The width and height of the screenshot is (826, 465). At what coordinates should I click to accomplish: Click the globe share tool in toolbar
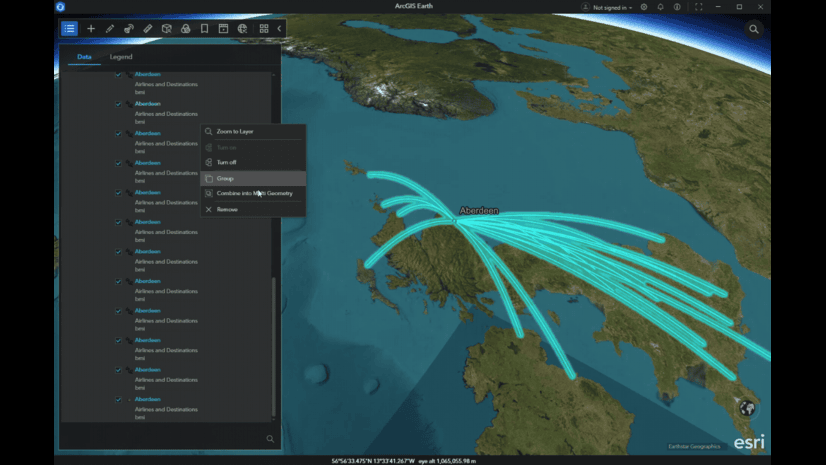[x=242, y=28]
